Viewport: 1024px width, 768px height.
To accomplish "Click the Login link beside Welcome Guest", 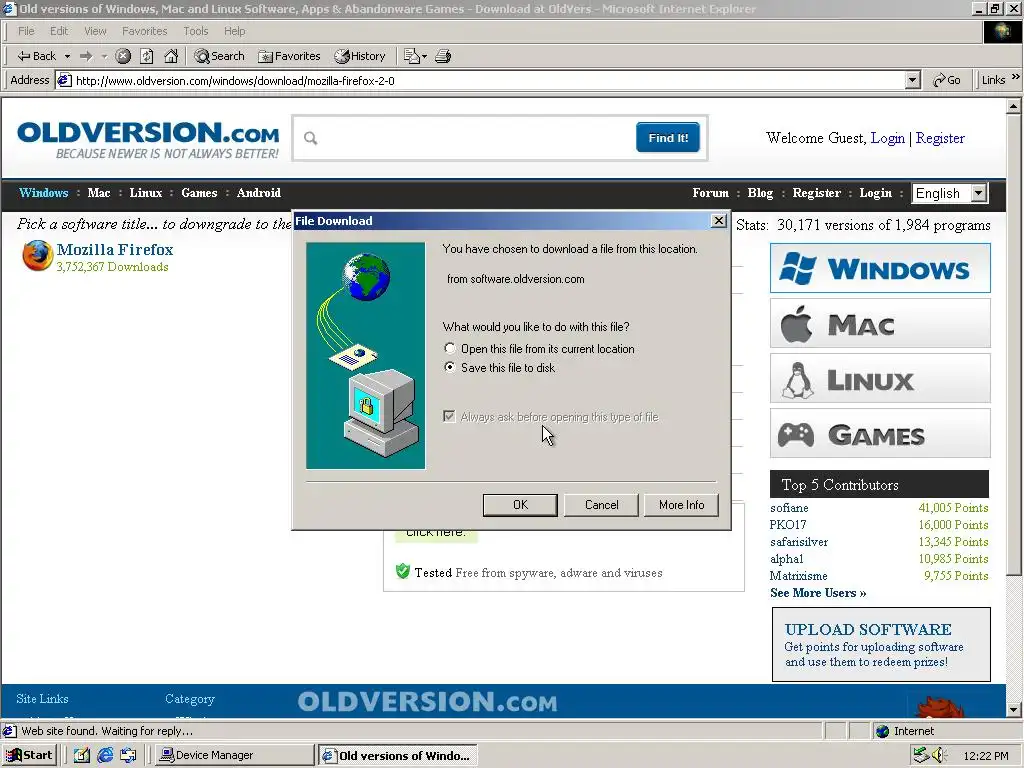I will pyautogui.click(x=888, y=138).
